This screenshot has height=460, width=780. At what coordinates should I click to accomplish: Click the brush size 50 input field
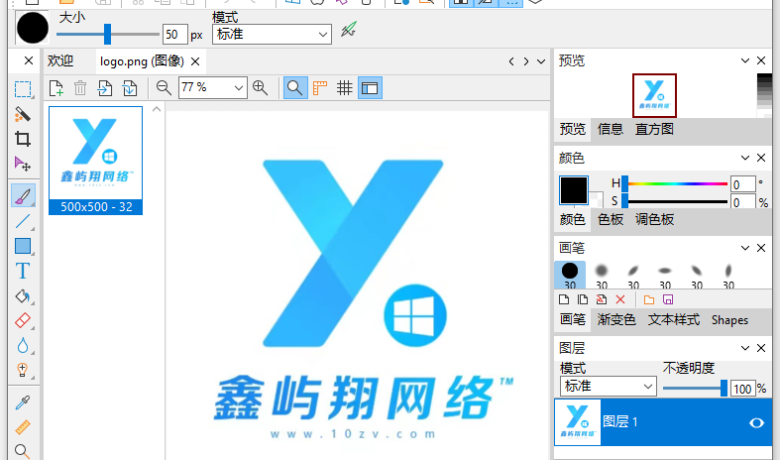[x=175, y=34]
